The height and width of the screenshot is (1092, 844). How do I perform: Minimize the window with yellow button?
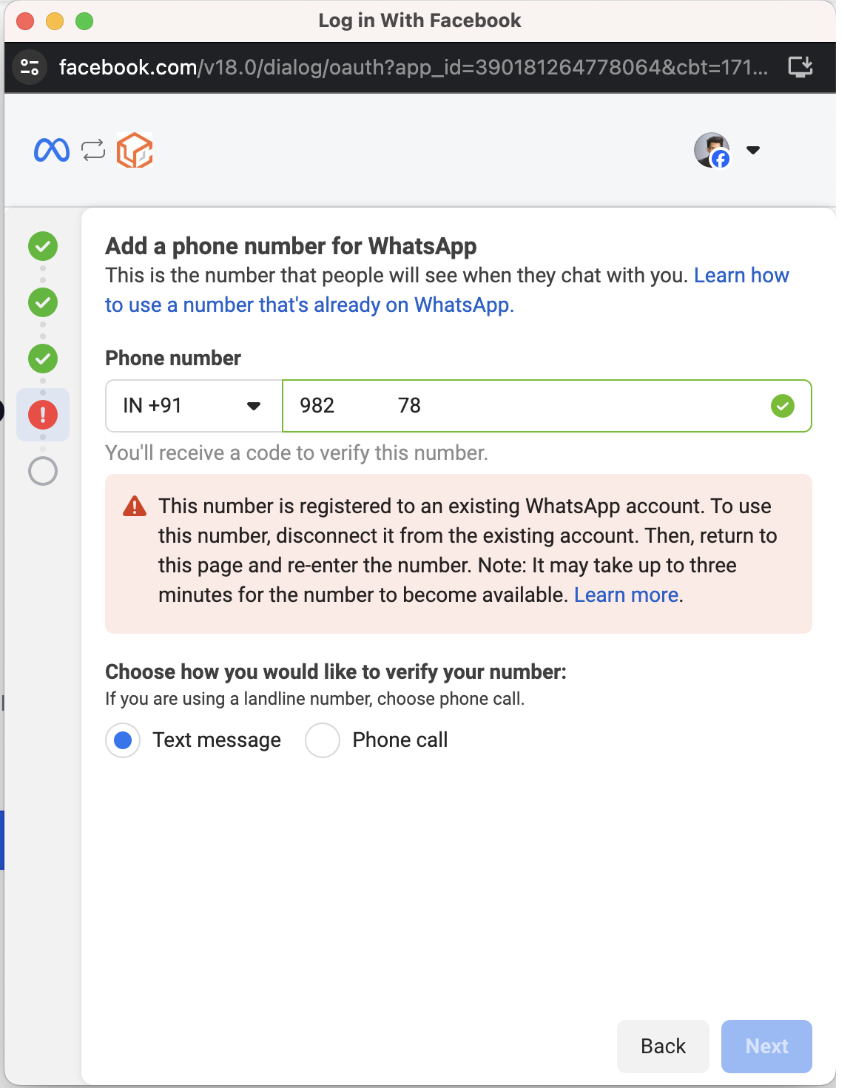pos(55,21)
